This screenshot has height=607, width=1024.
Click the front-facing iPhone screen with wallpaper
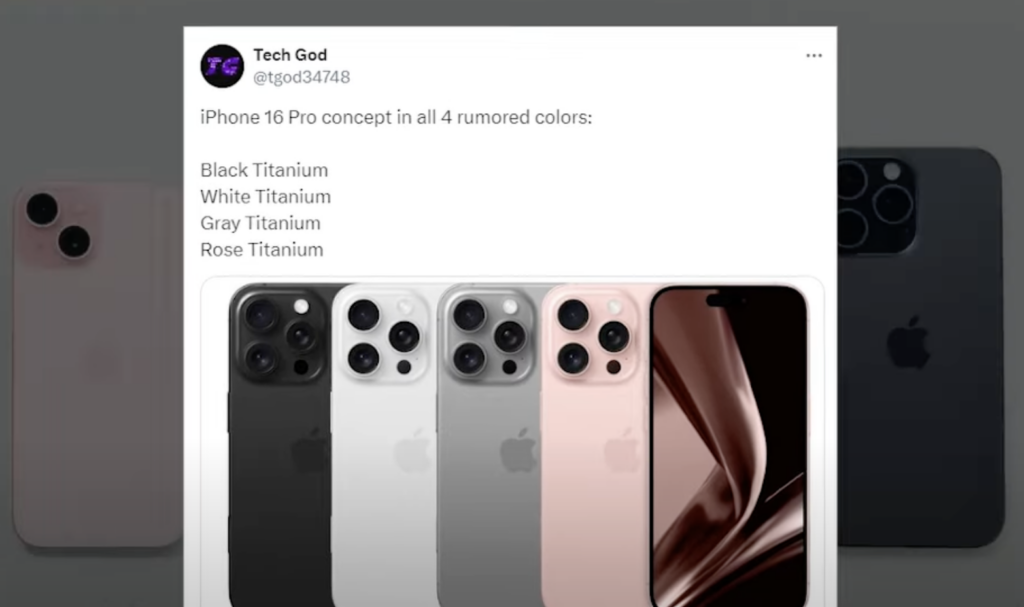click(729, 446)
